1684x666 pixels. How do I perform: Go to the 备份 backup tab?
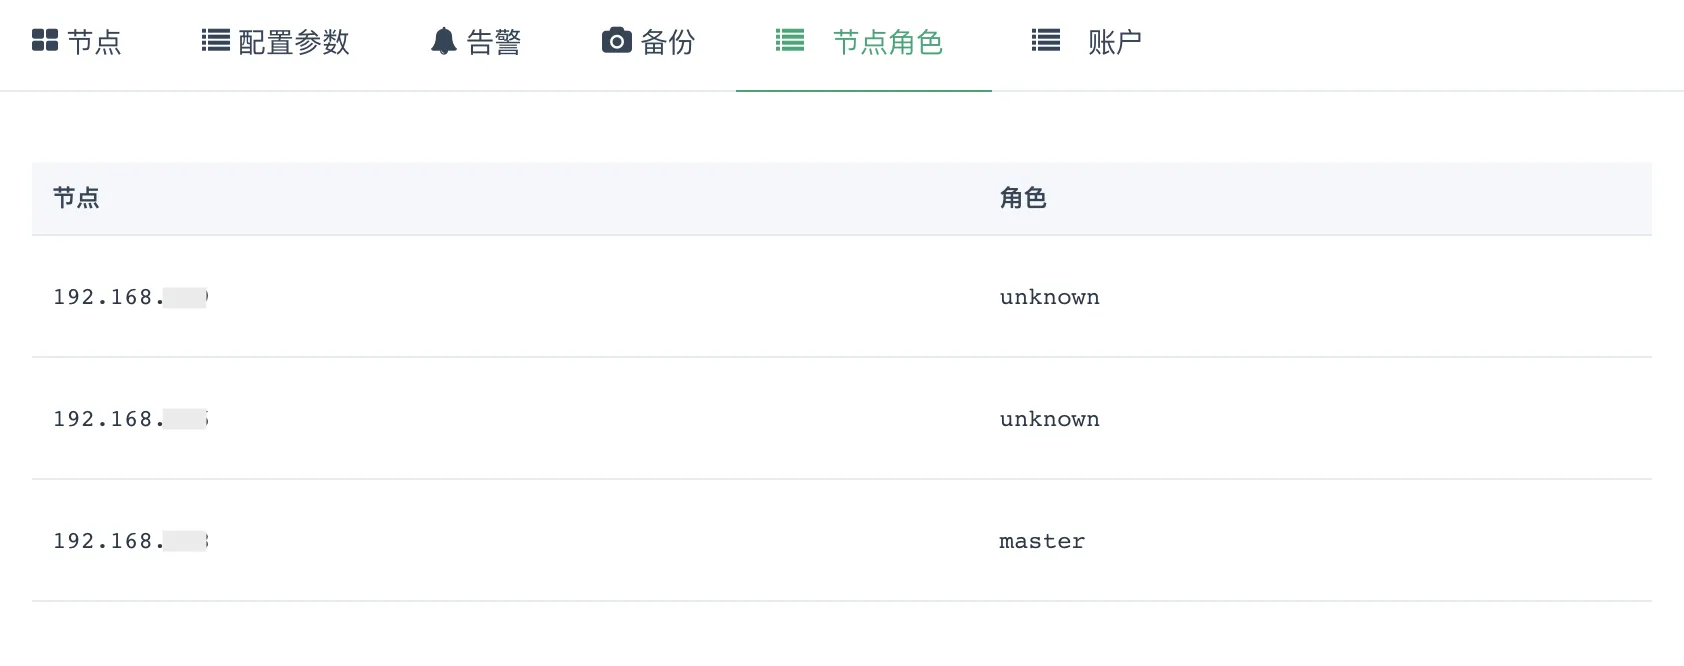tap(668, 43)
